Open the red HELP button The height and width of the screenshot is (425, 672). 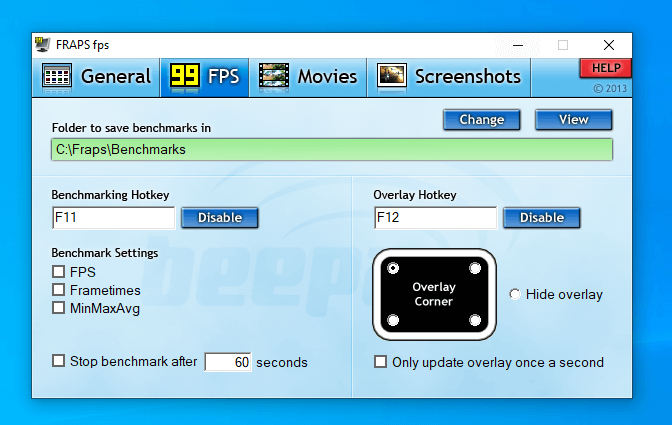click(x=606, y=68)
